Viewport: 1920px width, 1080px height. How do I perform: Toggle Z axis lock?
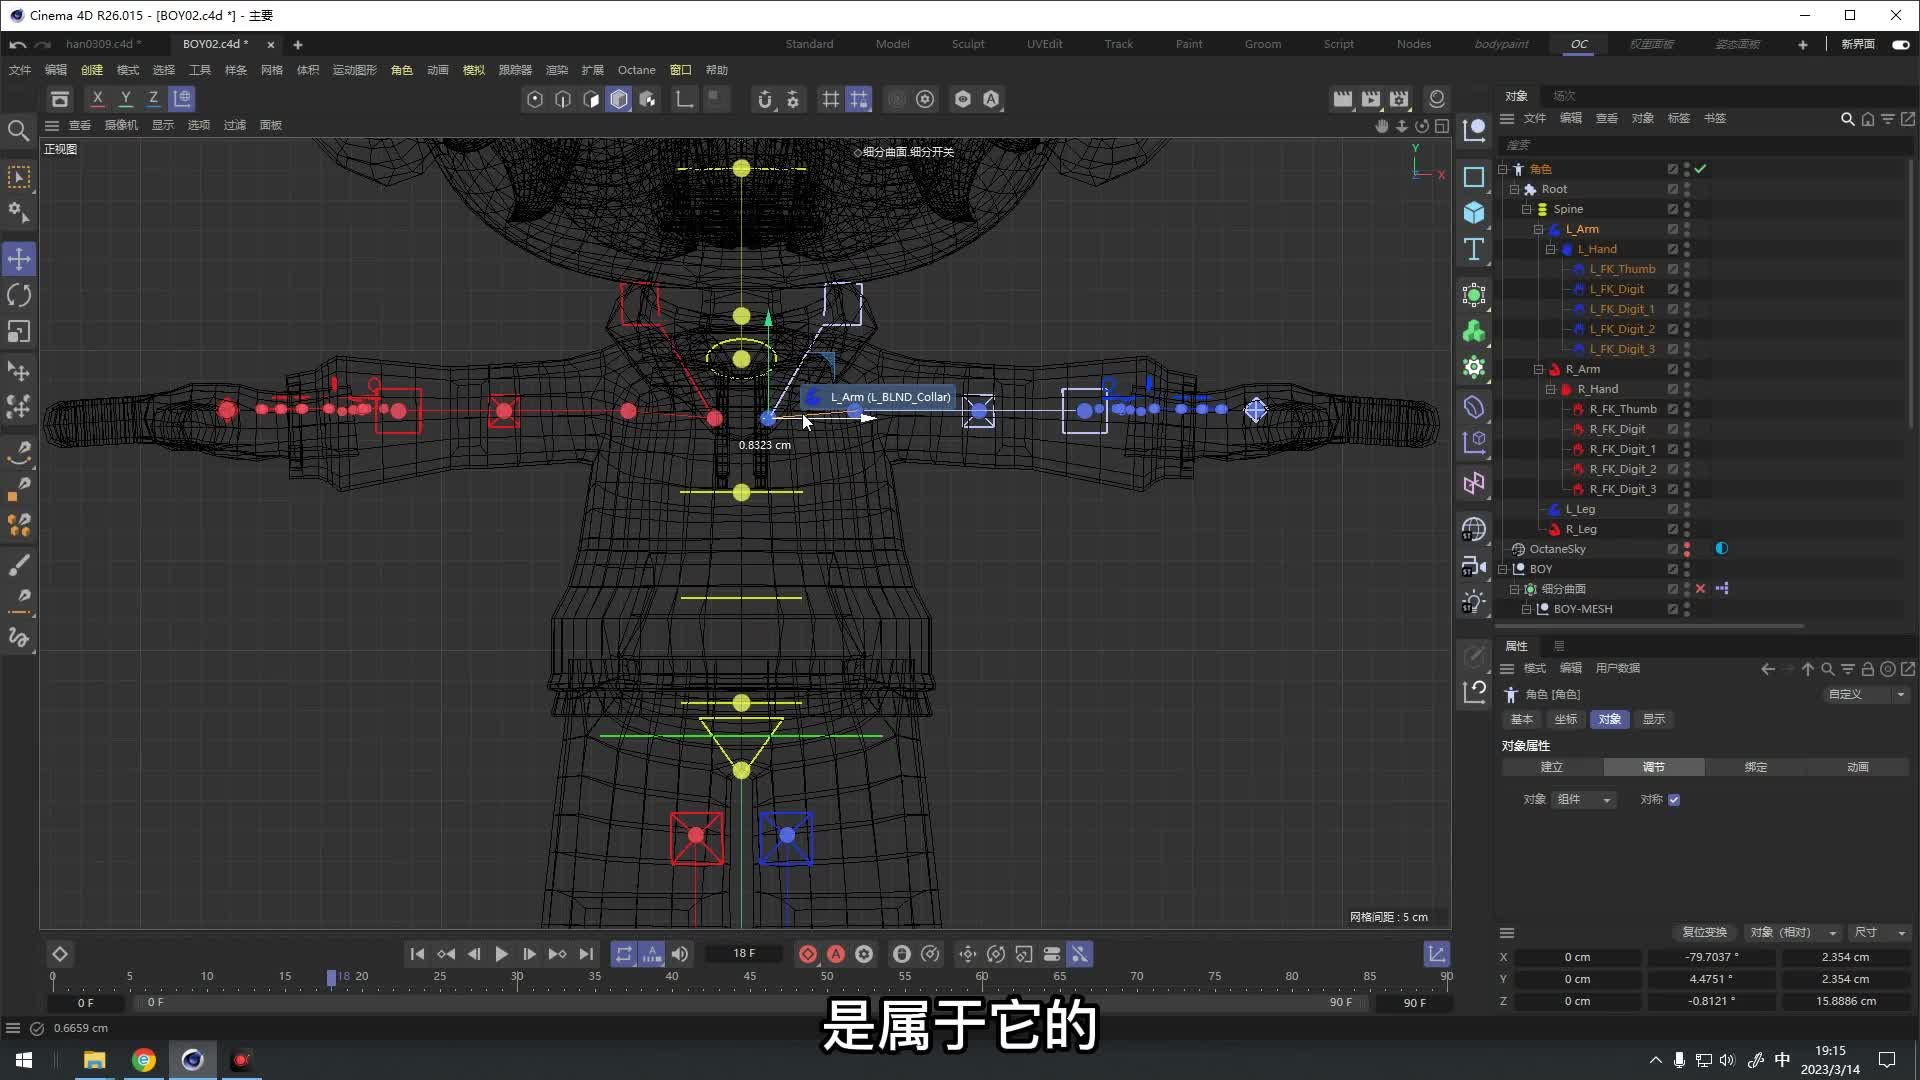point(153,99)
